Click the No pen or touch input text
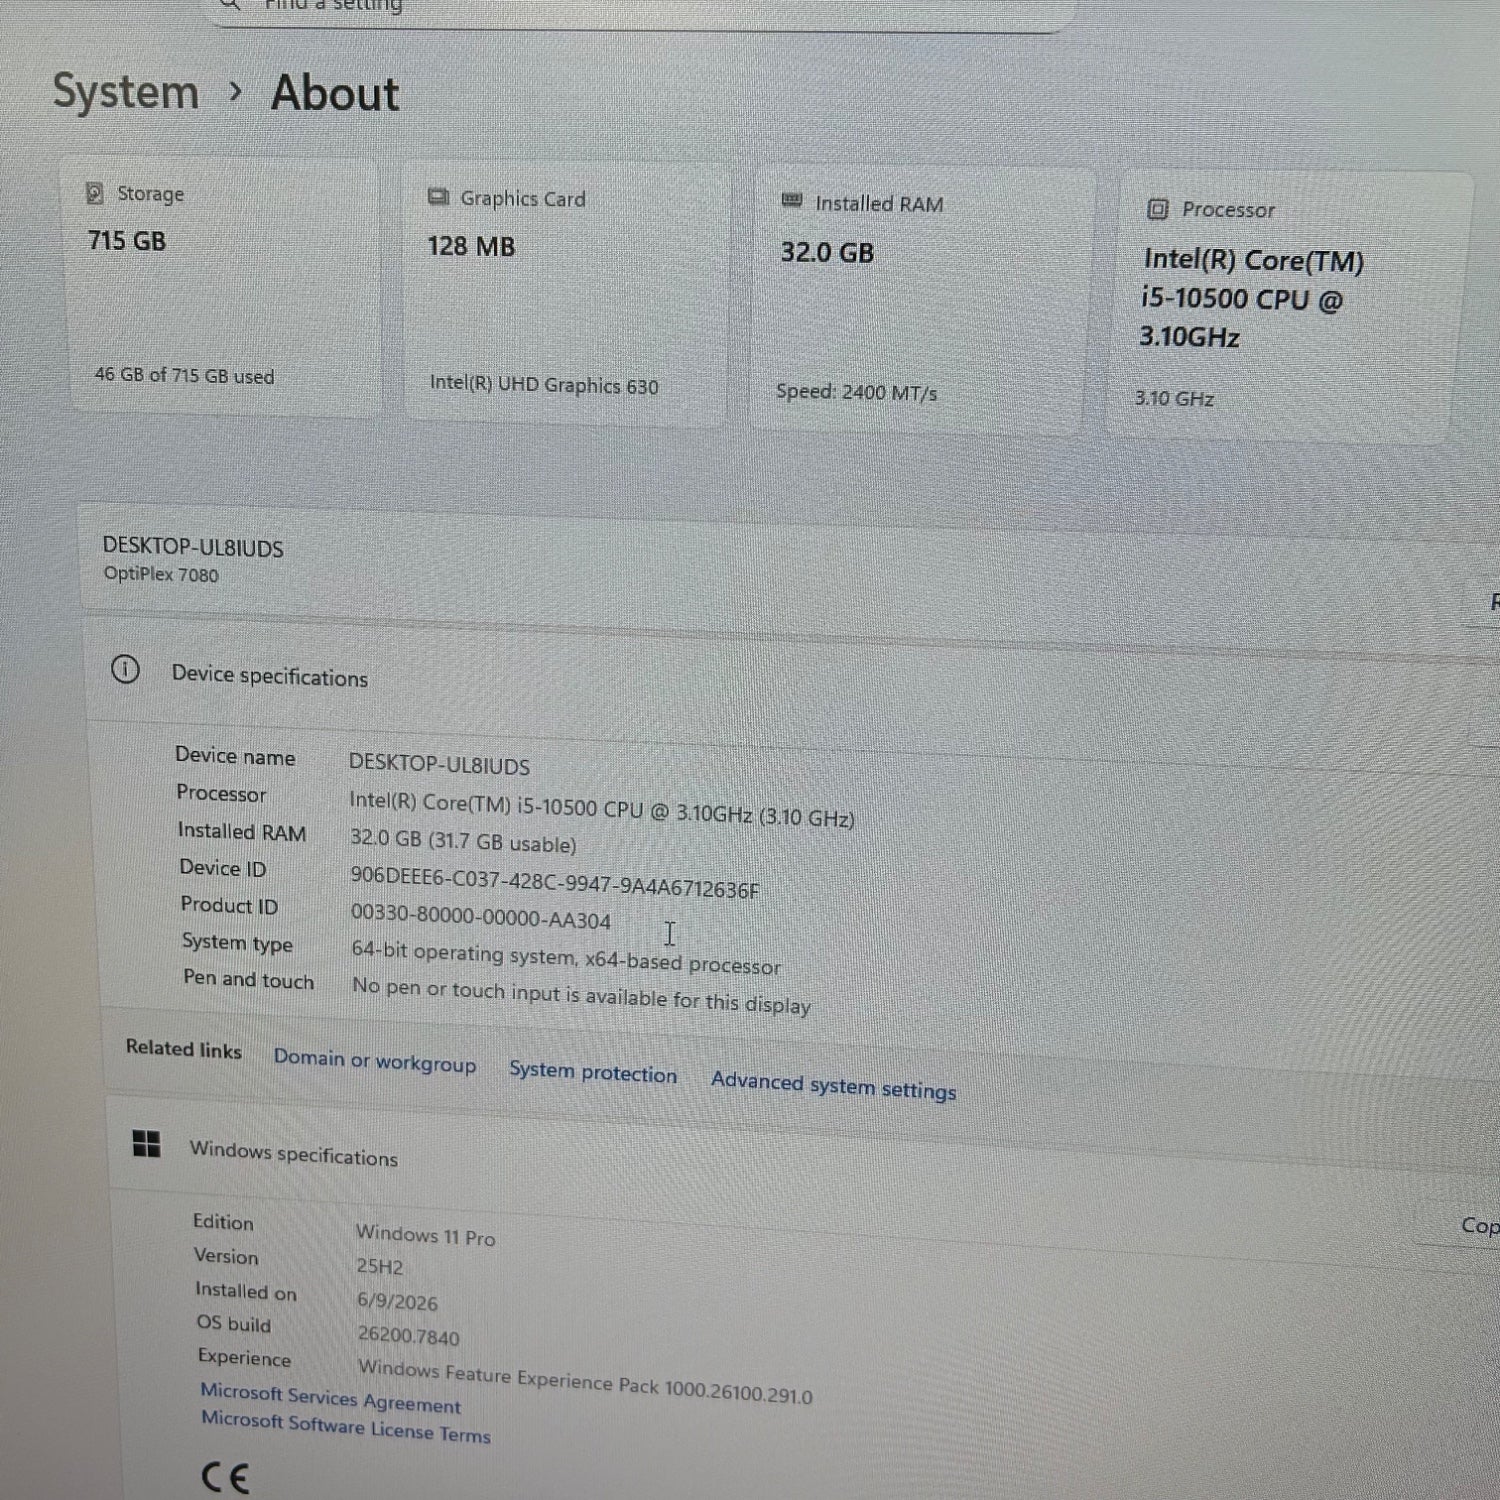 coord(581,995)
